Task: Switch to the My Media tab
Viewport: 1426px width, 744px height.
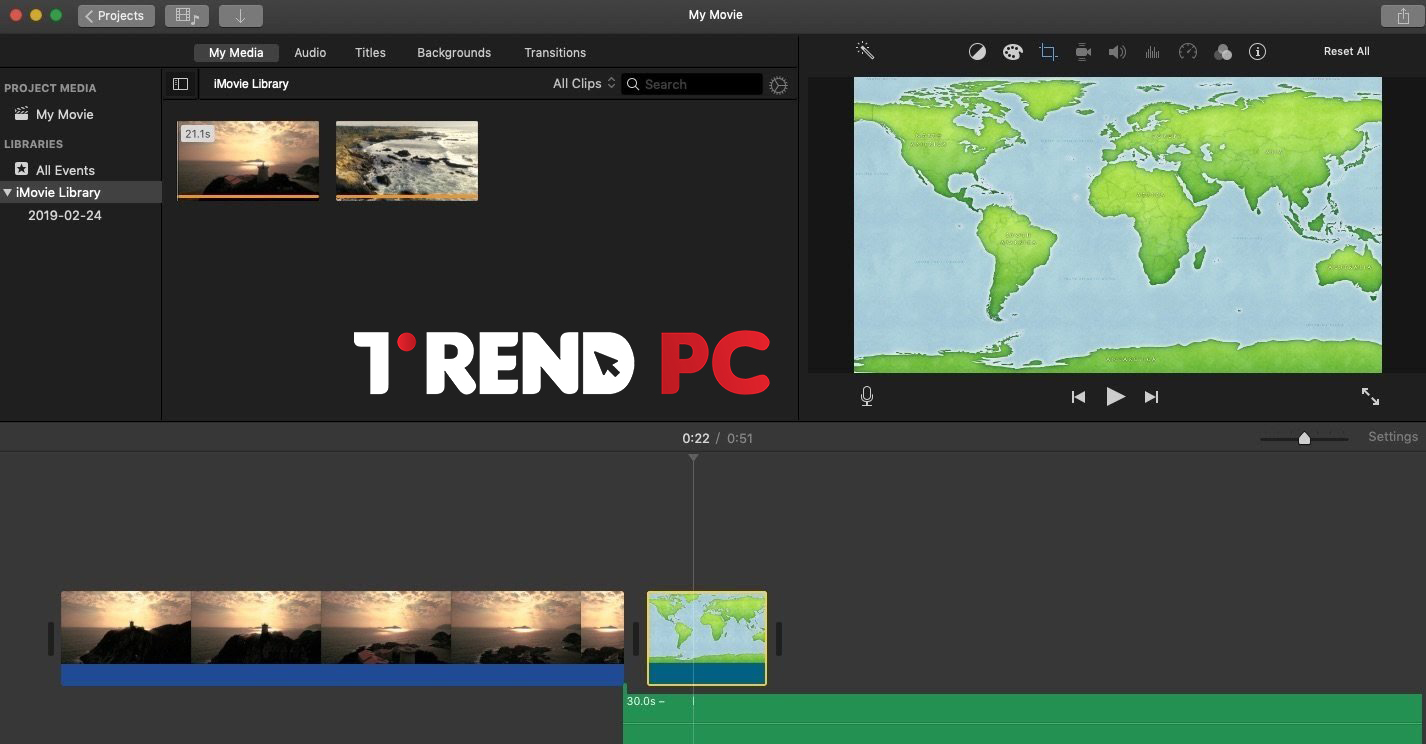Action: click(236, 52)
